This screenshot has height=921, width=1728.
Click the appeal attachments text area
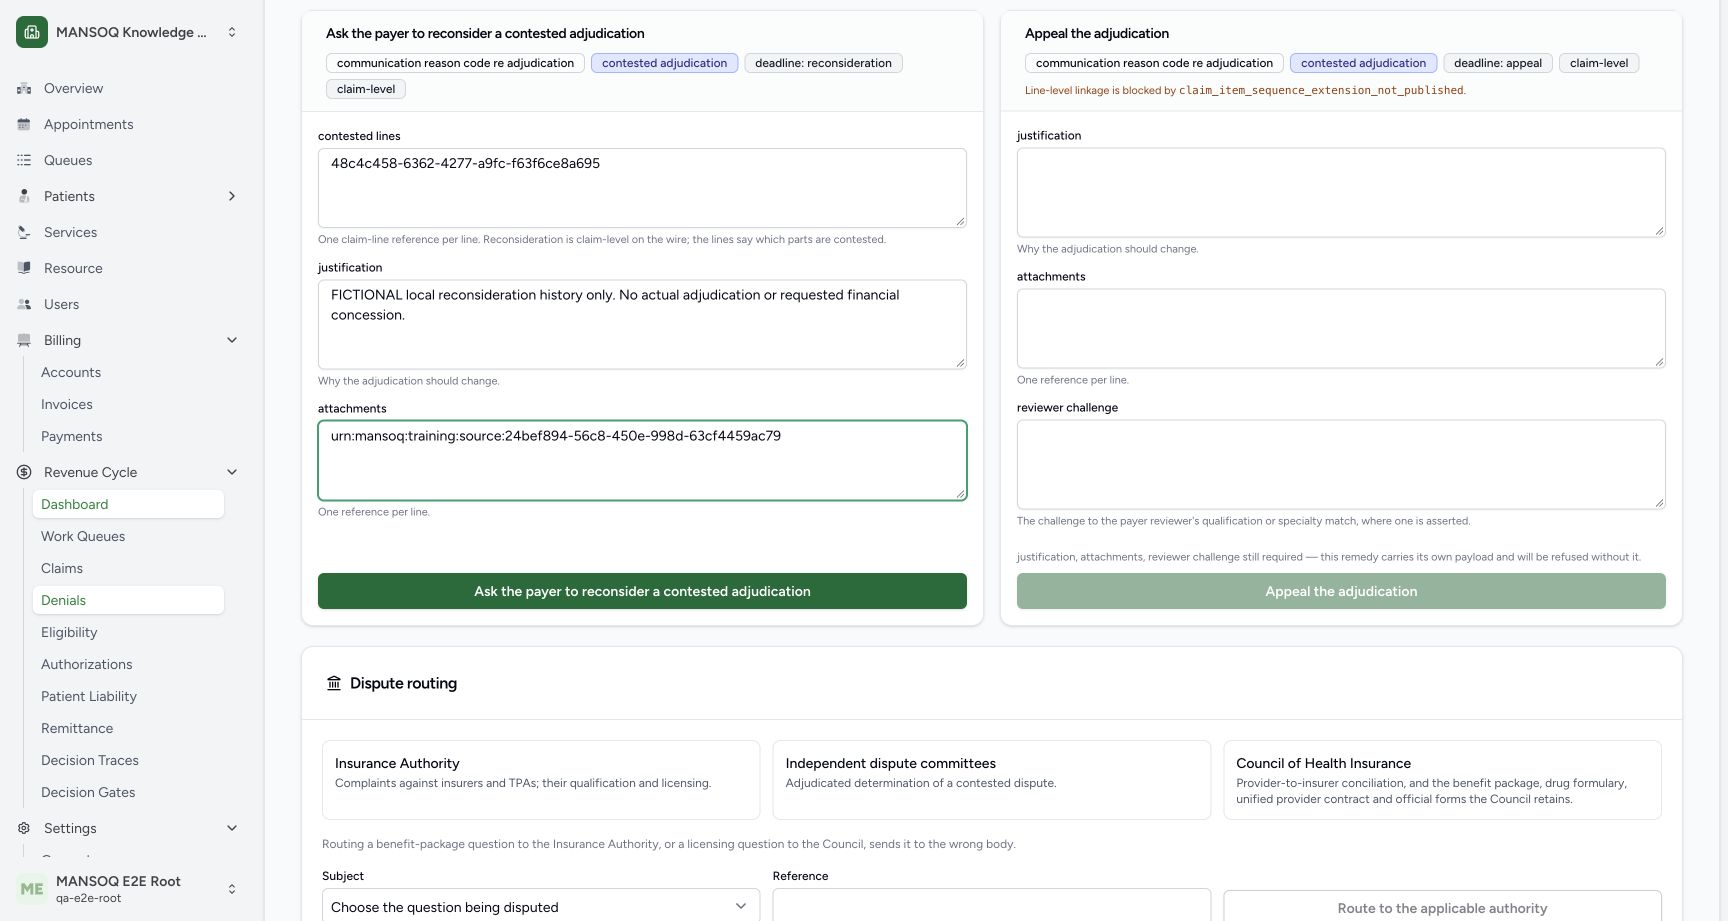click(x=1341, y=328)
